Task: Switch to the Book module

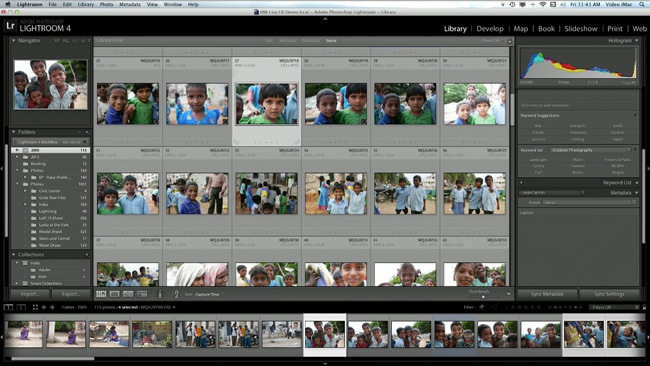Action: point(546,29)
